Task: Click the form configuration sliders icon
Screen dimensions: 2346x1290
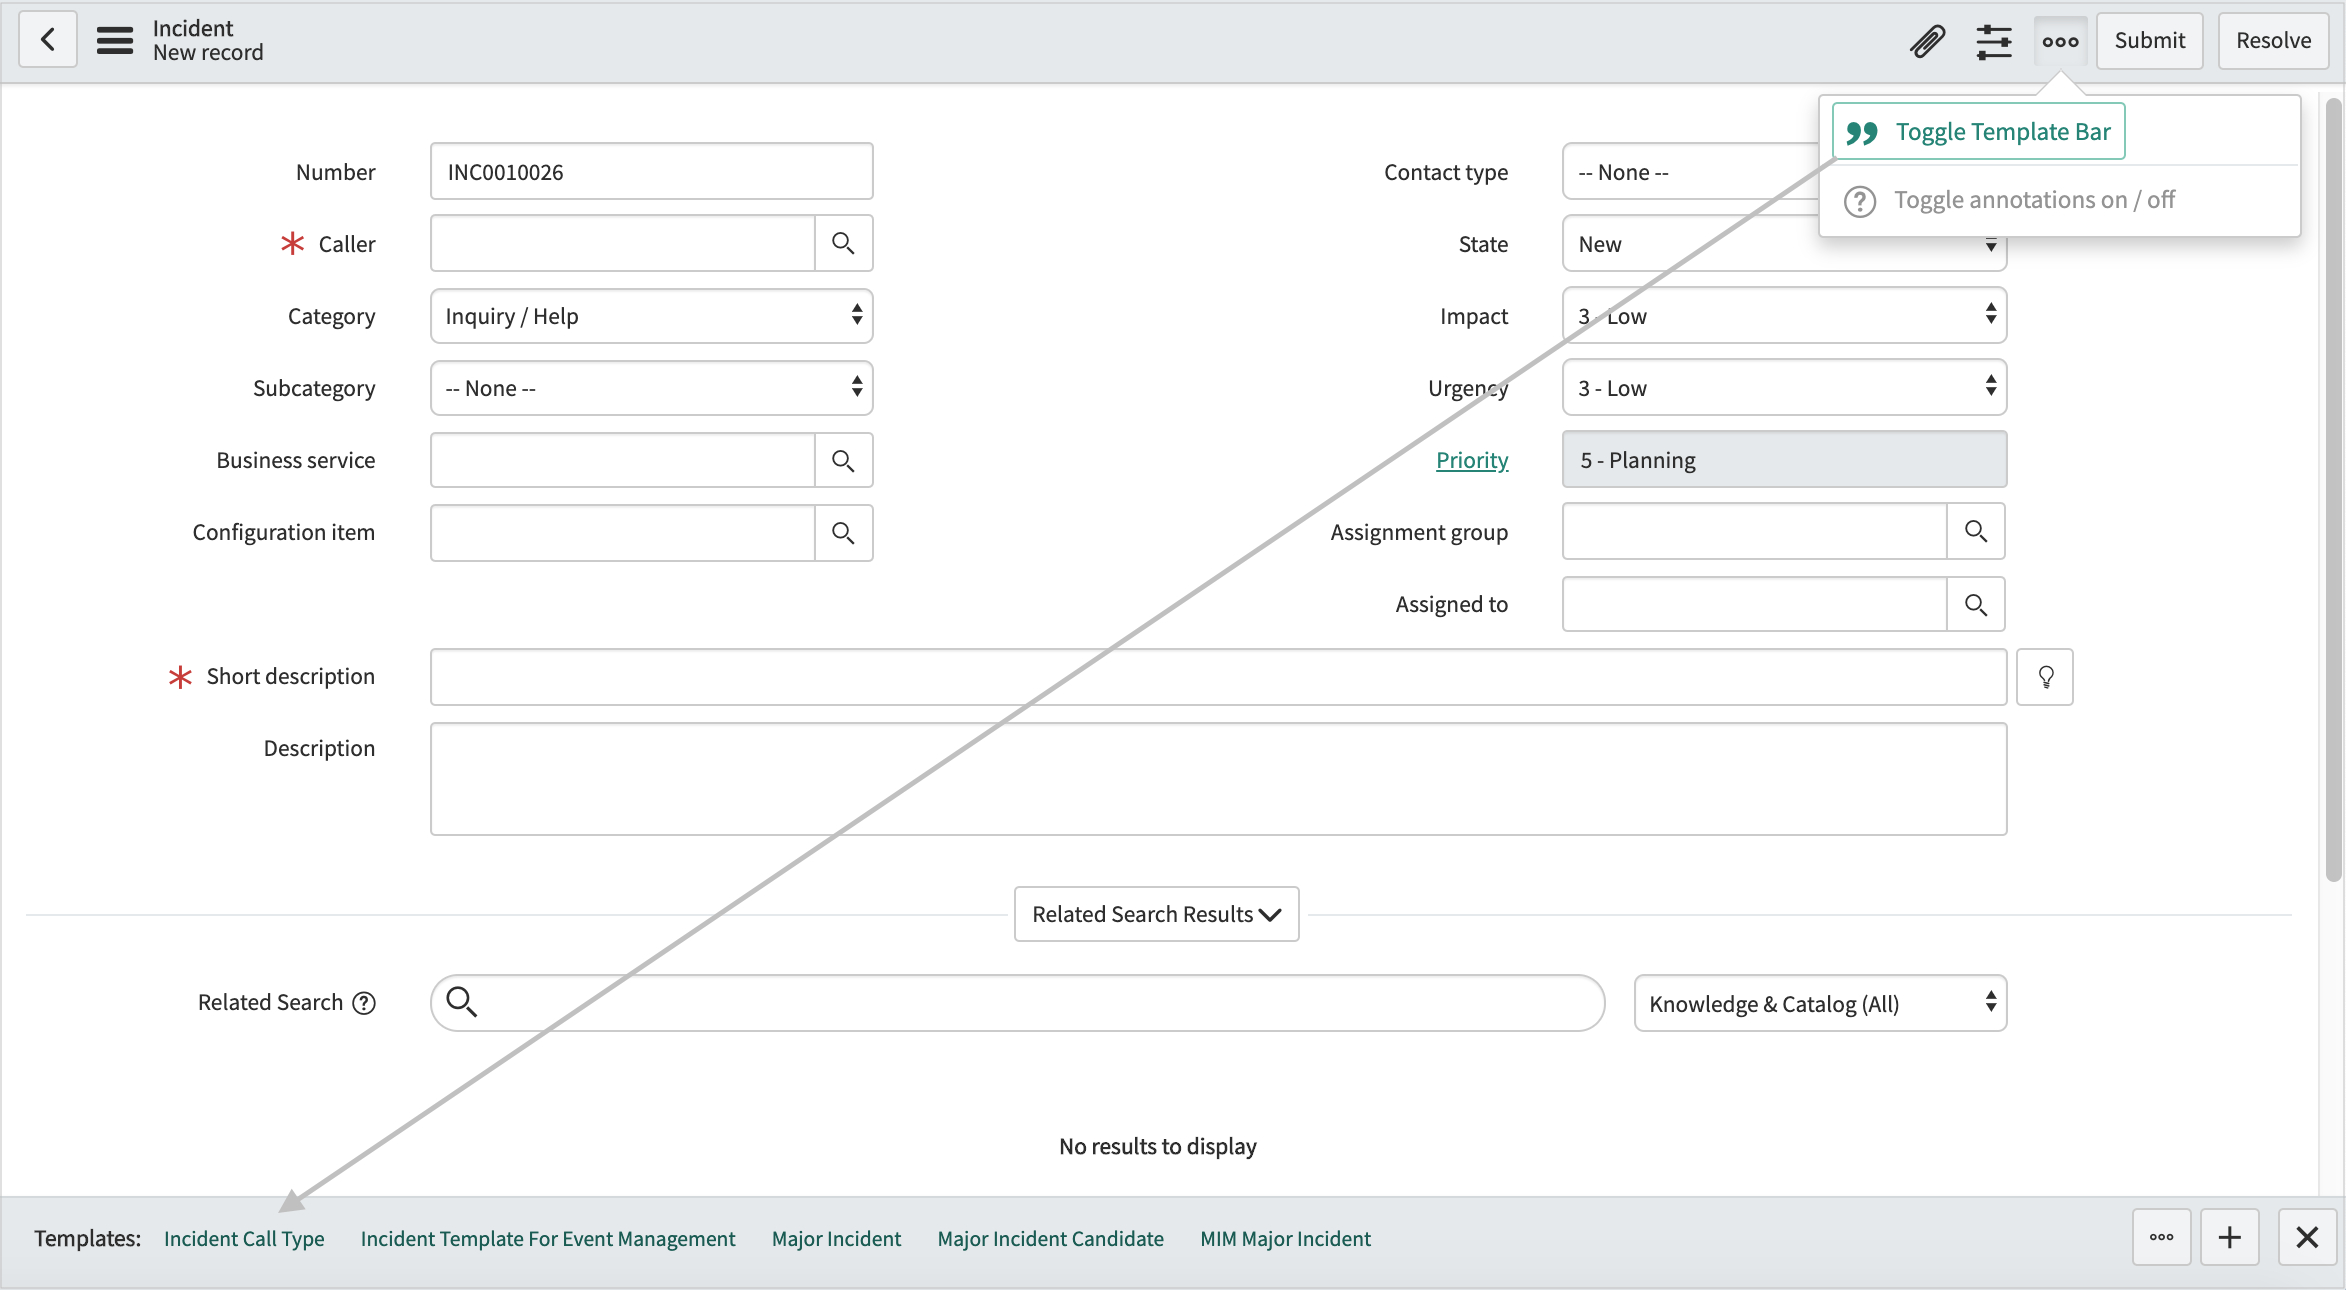Action: tap(1992, 40)
